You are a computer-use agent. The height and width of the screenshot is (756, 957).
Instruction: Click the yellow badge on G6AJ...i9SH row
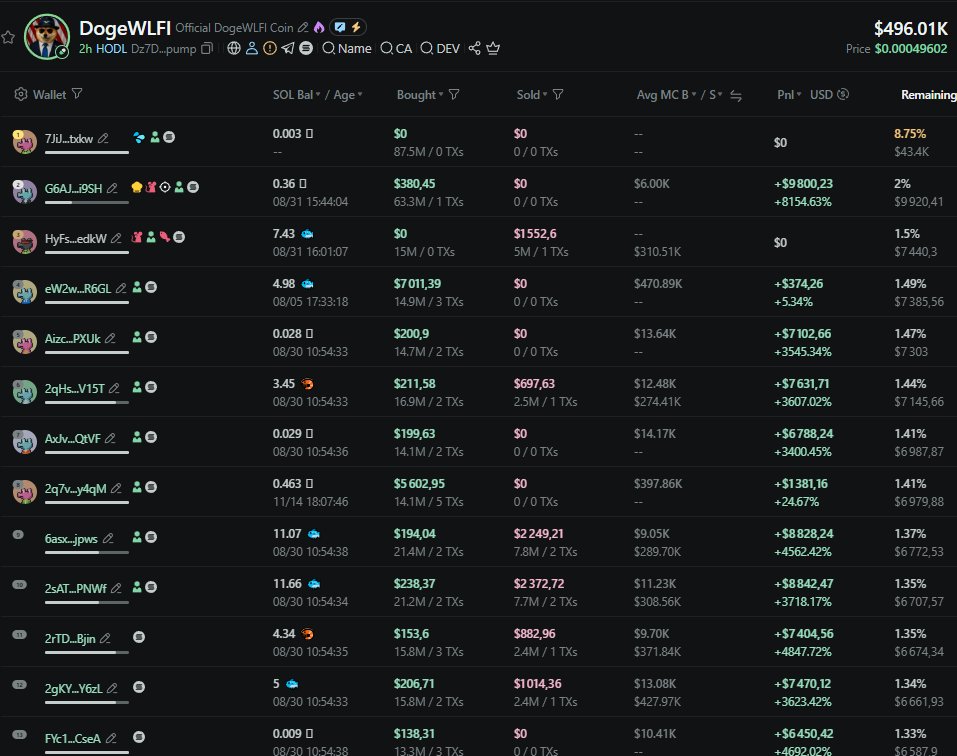137,187
